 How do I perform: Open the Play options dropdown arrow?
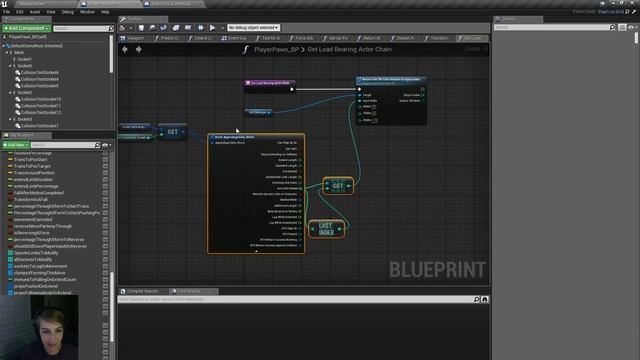(x=222, y=28)
